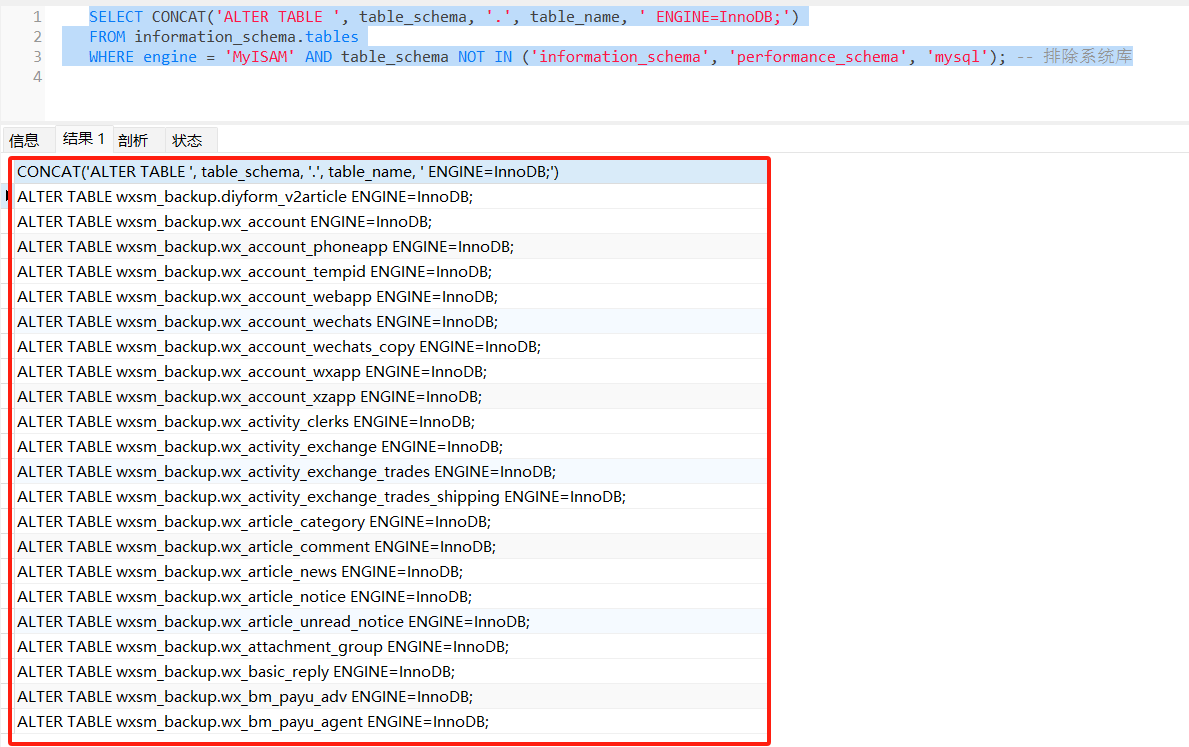
Task: Click the wx_bm_payu_adv result row
Action: tap(391, 698)
